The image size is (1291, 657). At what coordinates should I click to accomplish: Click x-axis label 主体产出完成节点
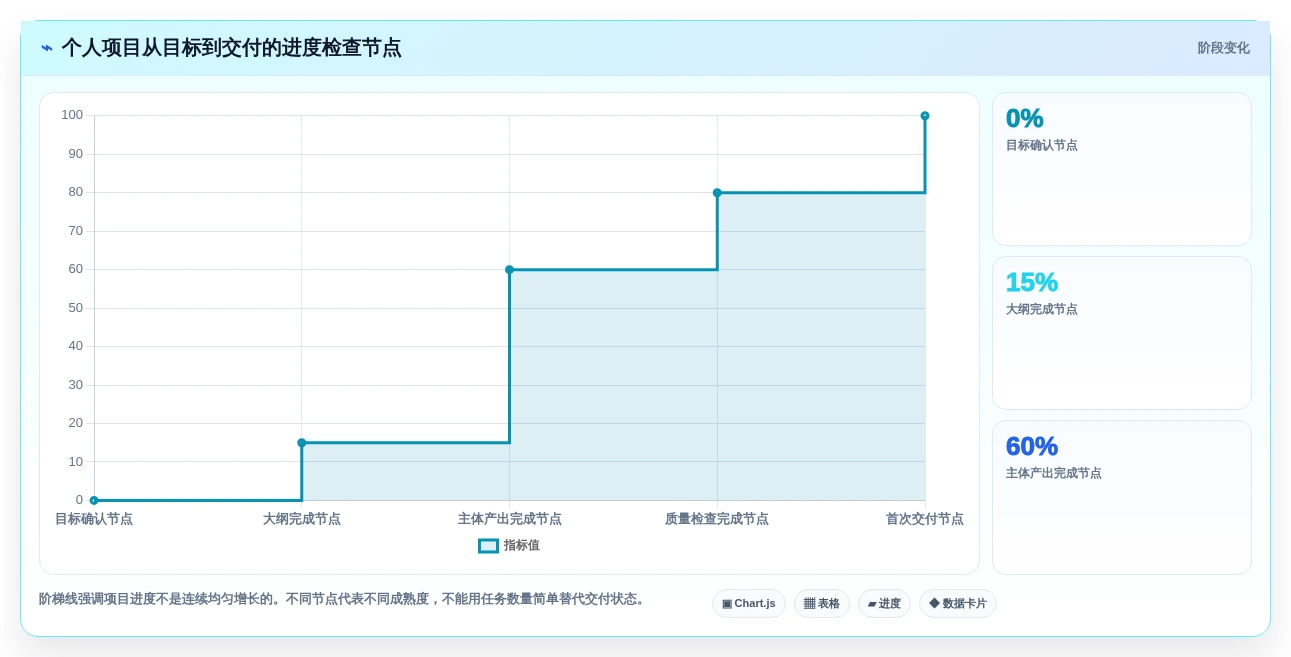coord(510,519)
